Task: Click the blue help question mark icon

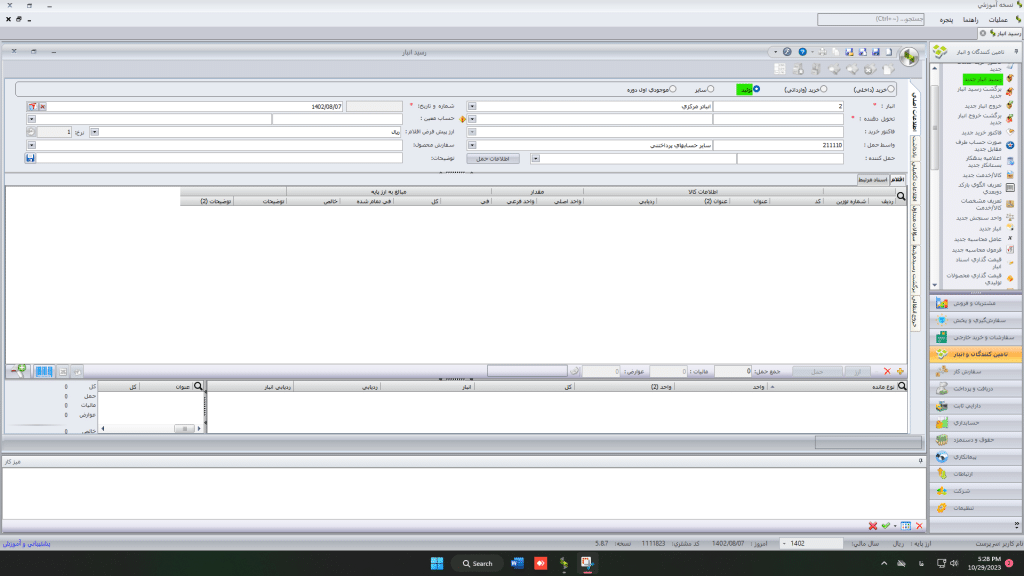Action: pos(802,52)
